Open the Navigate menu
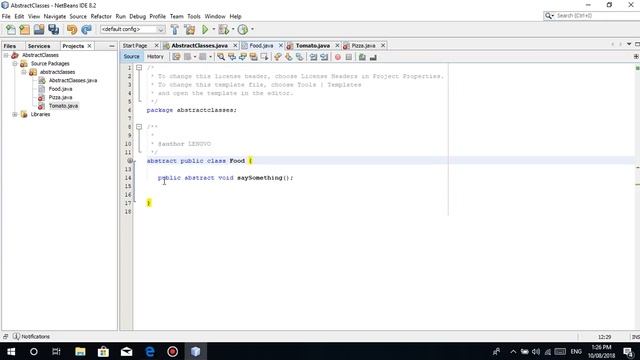This screenshot has width=640, height=360. click(x=55, y=16)
